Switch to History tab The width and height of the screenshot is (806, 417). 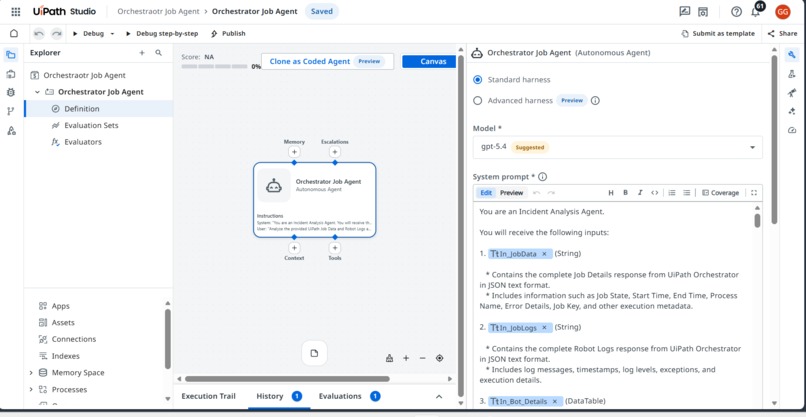click(279, 396)
